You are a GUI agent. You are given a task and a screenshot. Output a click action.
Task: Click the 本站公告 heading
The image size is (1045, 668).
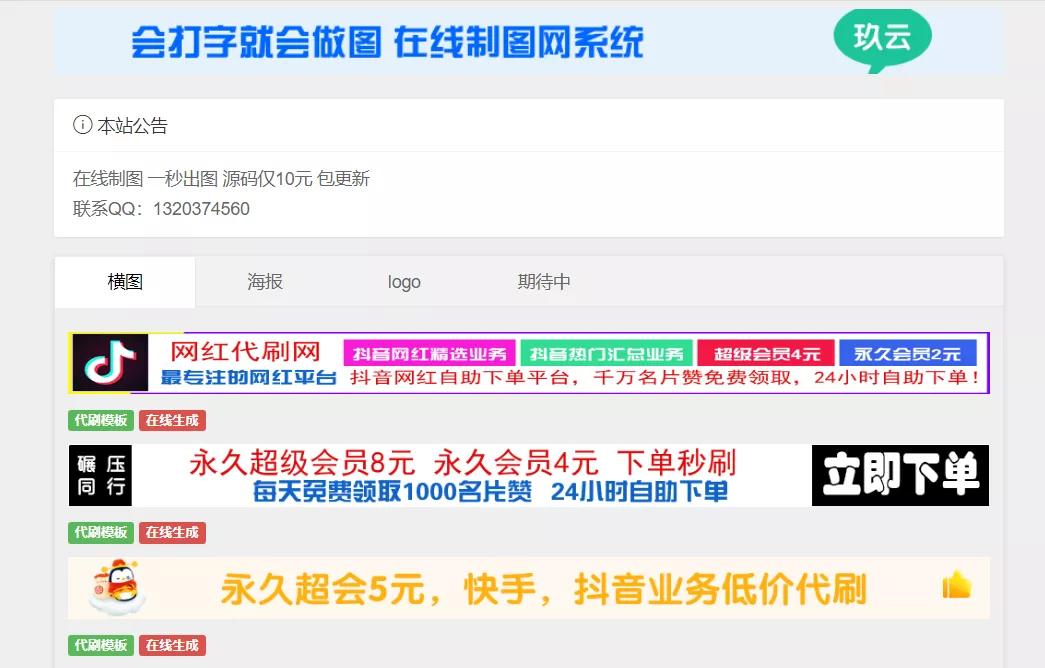[132, 125]
